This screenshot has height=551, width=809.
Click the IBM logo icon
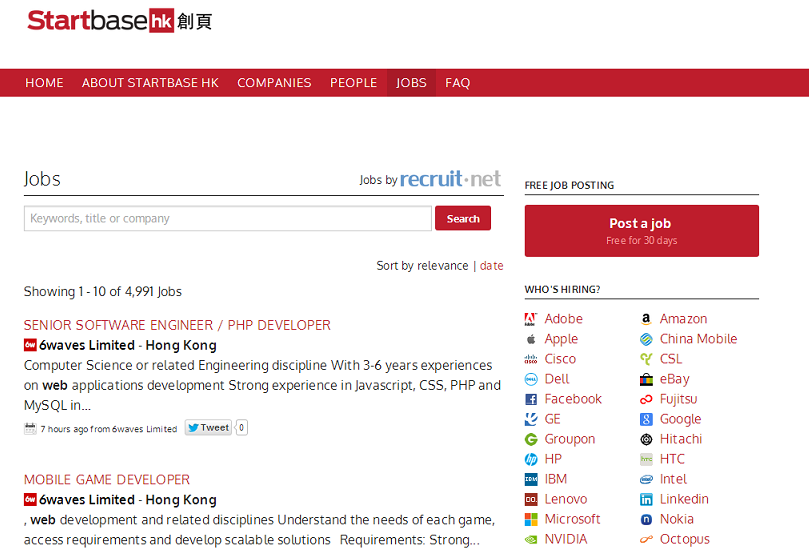pos(530,479)
